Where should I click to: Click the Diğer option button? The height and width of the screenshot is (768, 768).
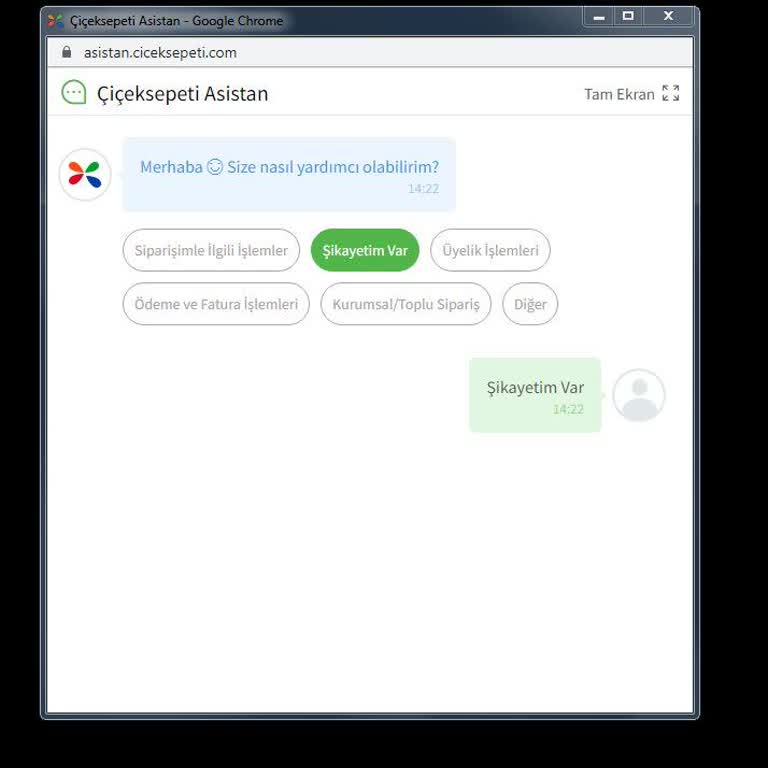click(530, 304)
